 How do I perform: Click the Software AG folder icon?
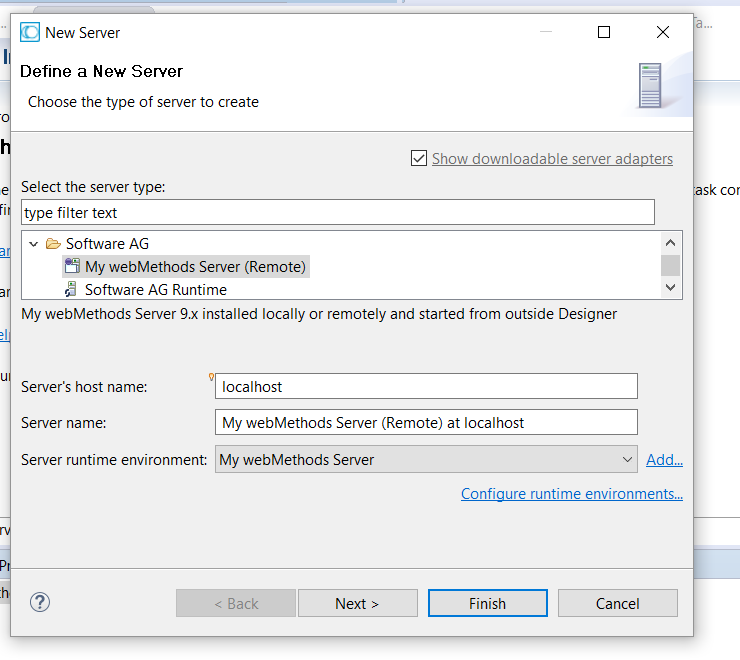53,244
